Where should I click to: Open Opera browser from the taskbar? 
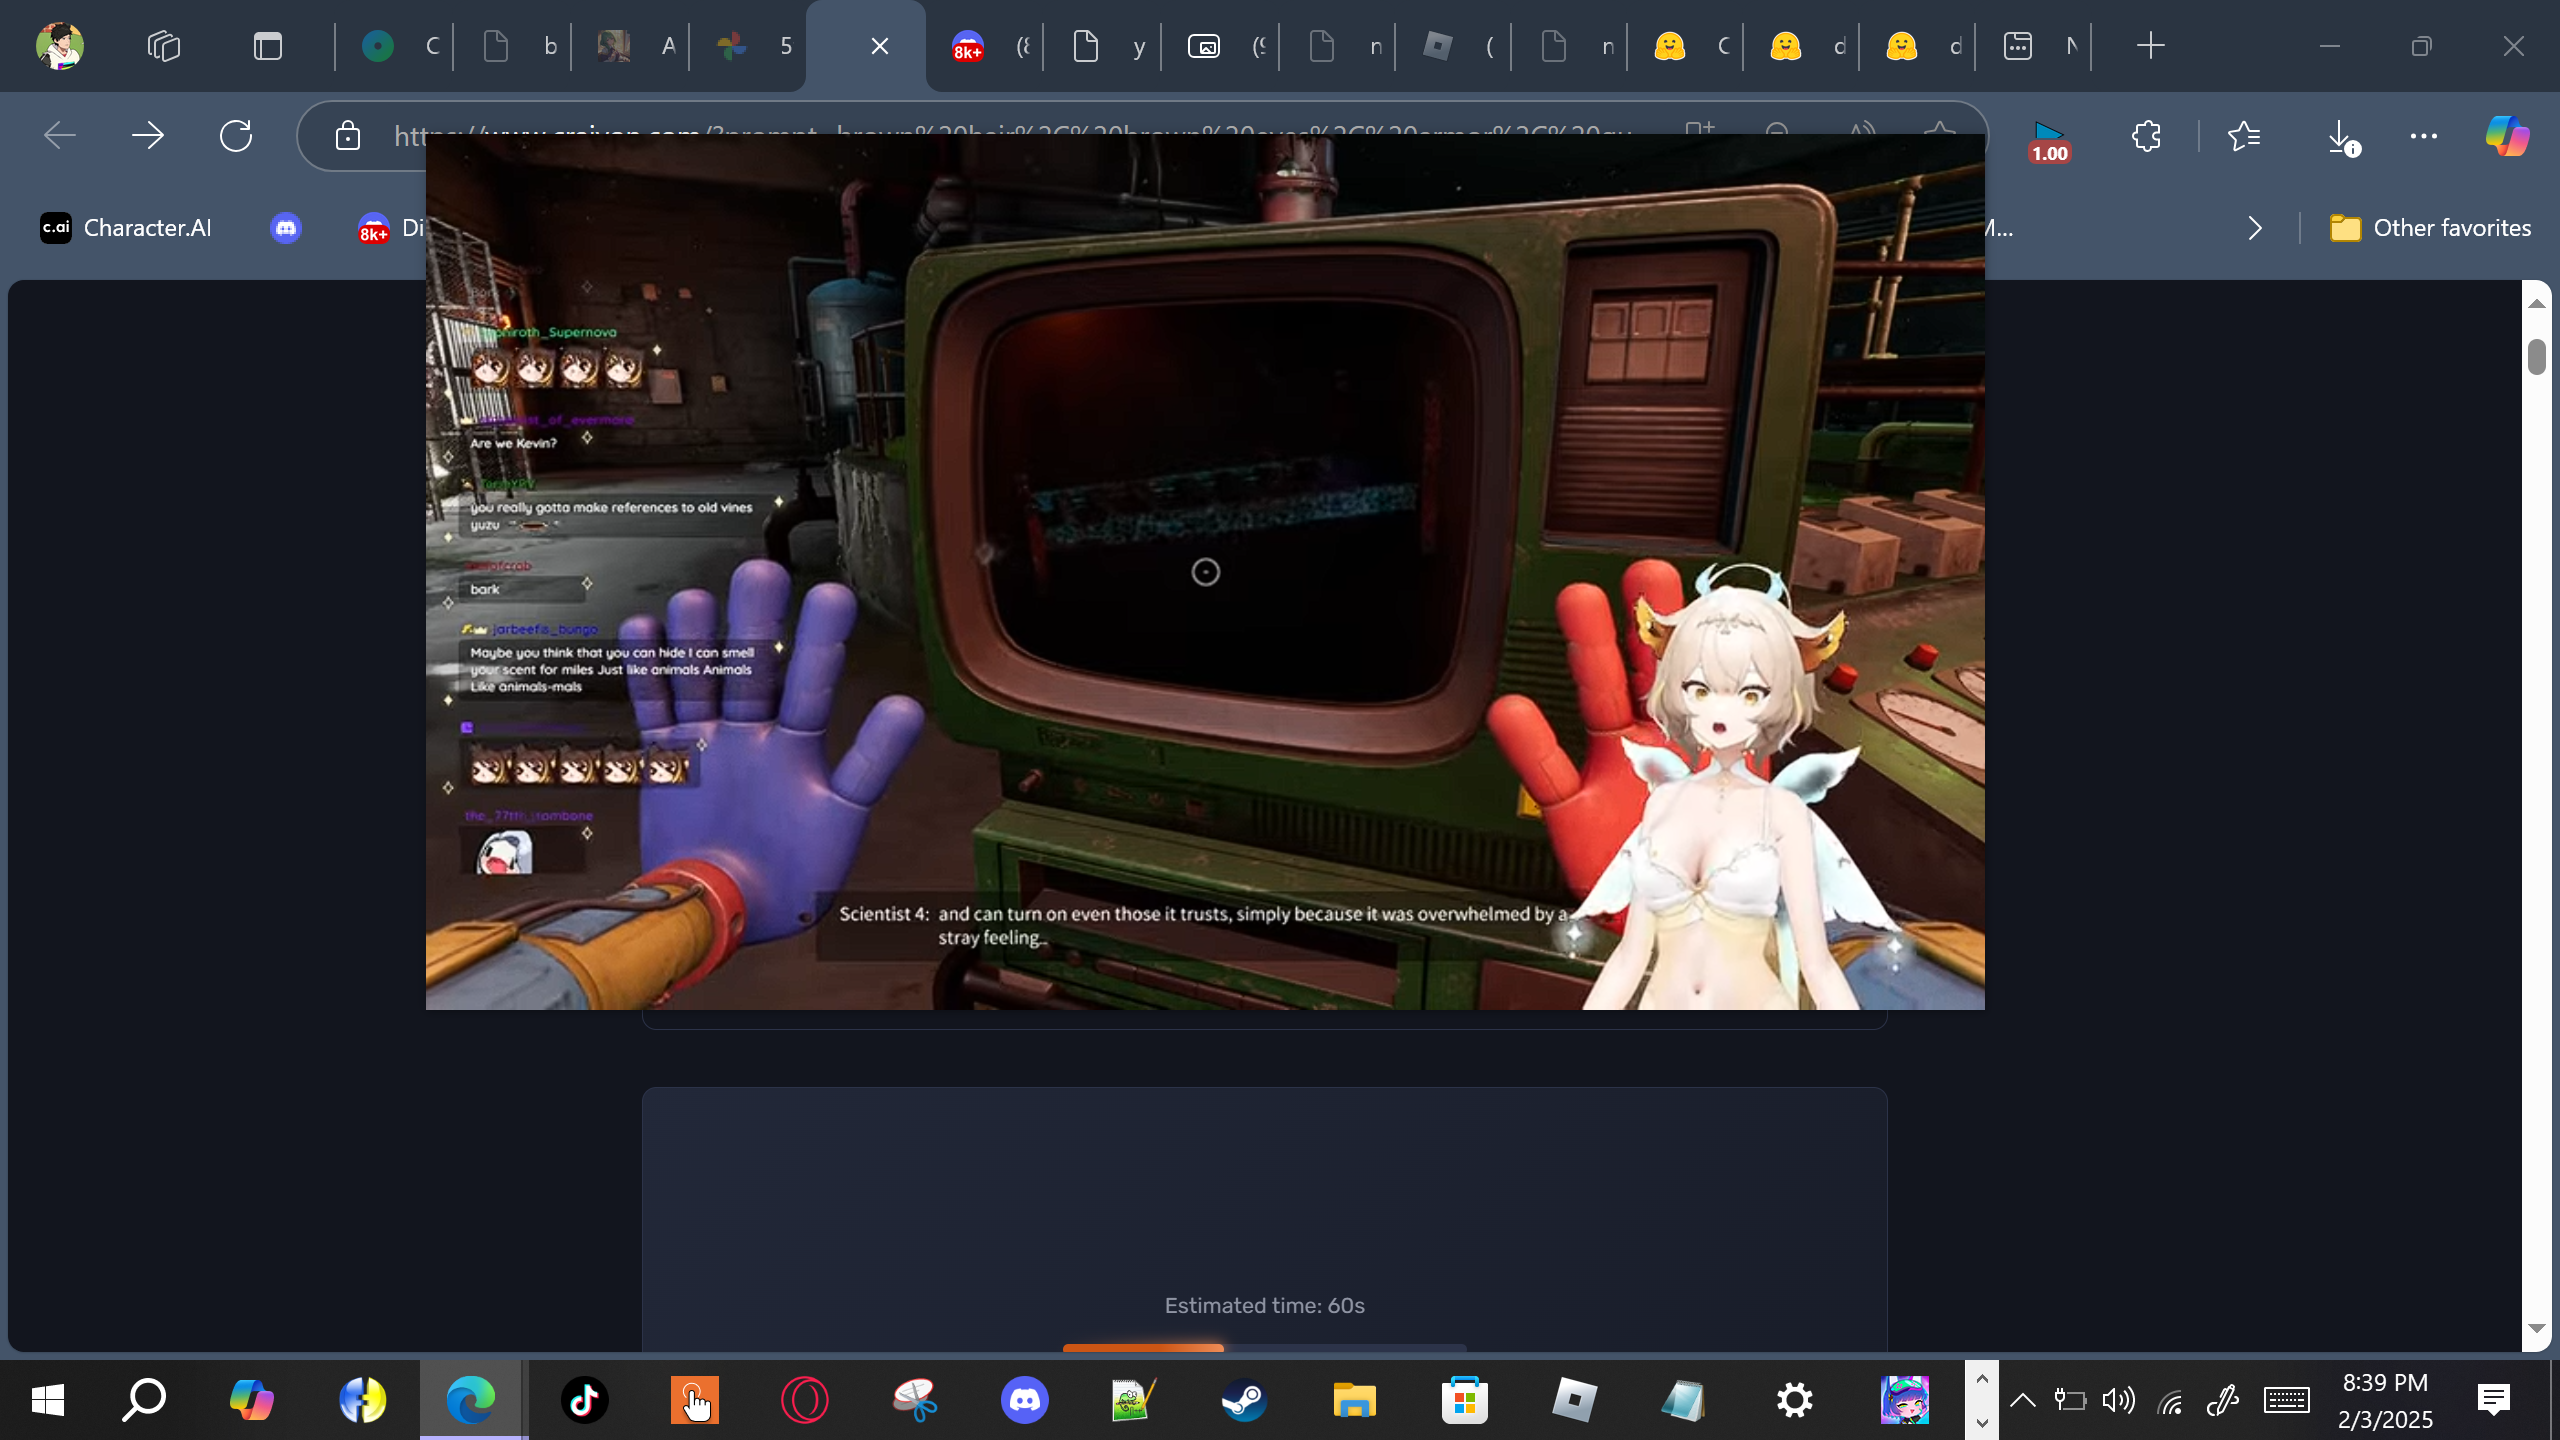(x=804, y=1400)
